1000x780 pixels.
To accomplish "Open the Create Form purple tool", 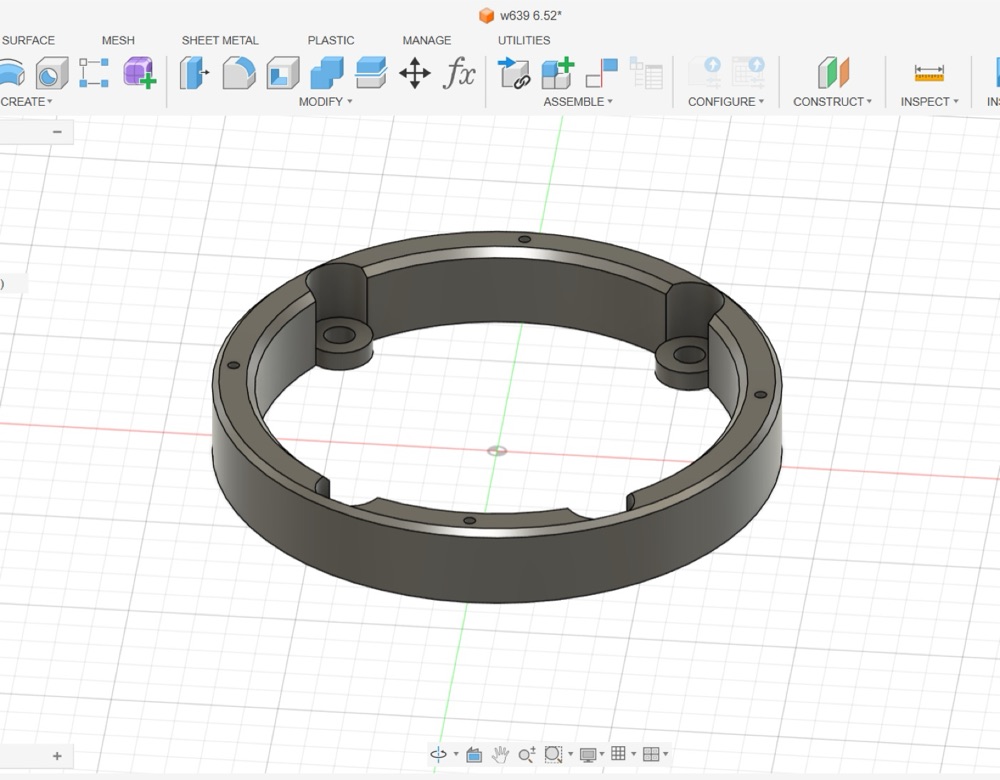I will [140, 73].
